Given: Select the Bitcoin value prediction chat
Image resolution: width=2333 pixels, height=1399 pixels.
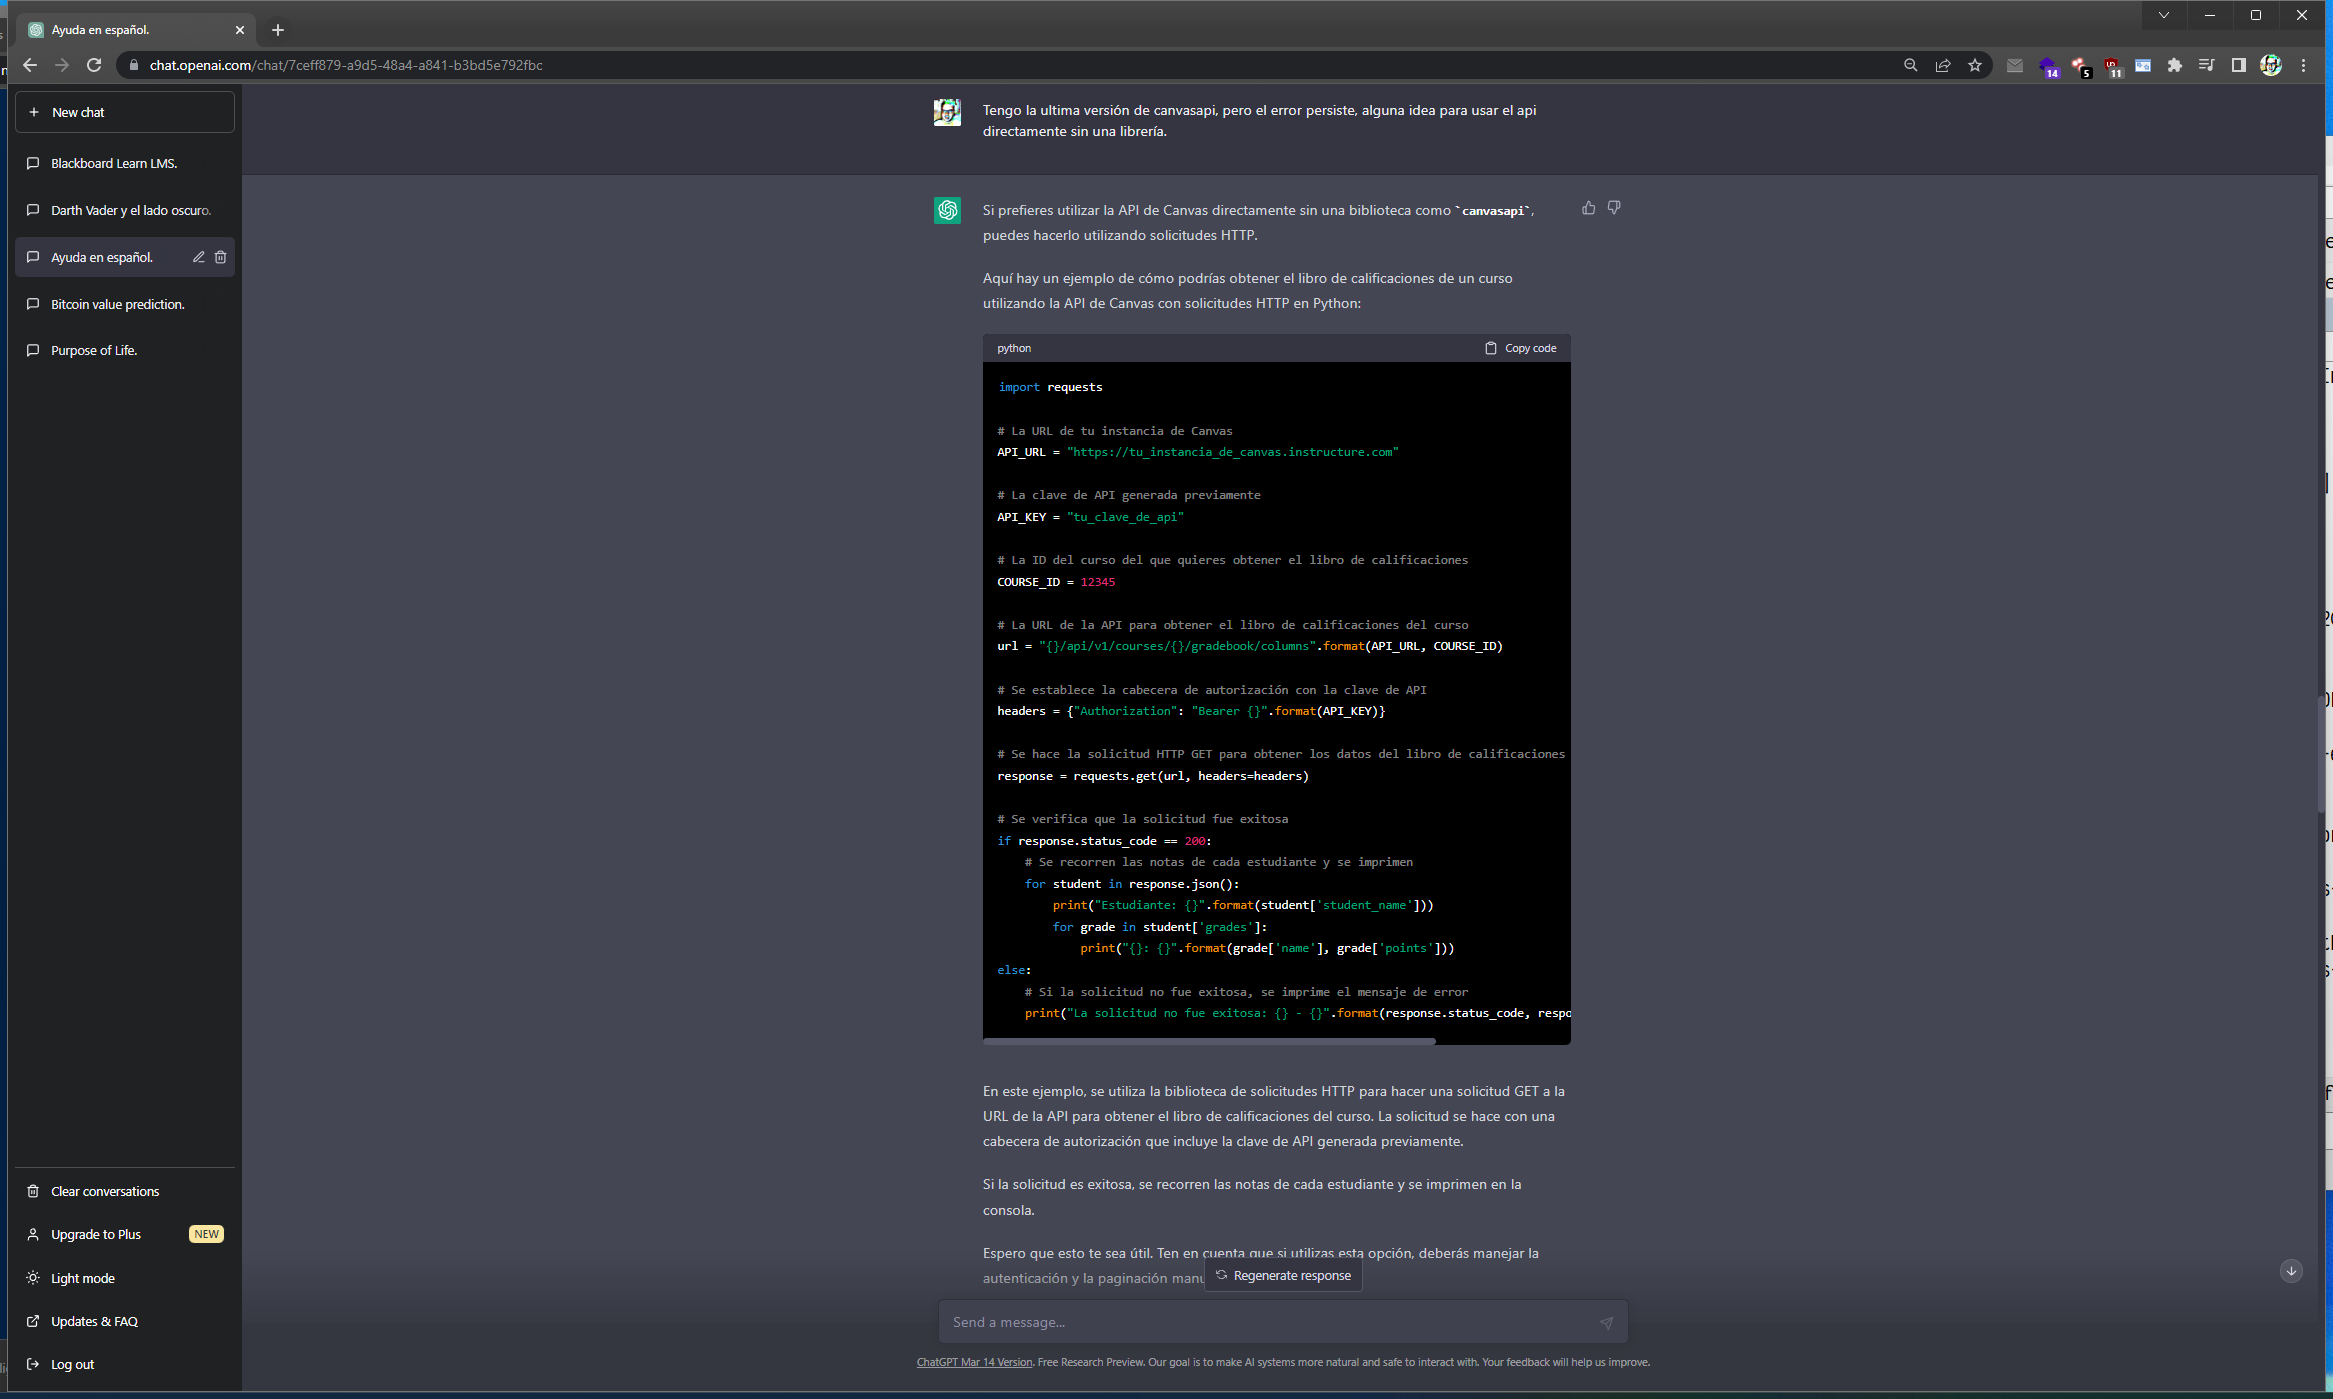Looking at the screenshot, I should (x=117, y=304).
